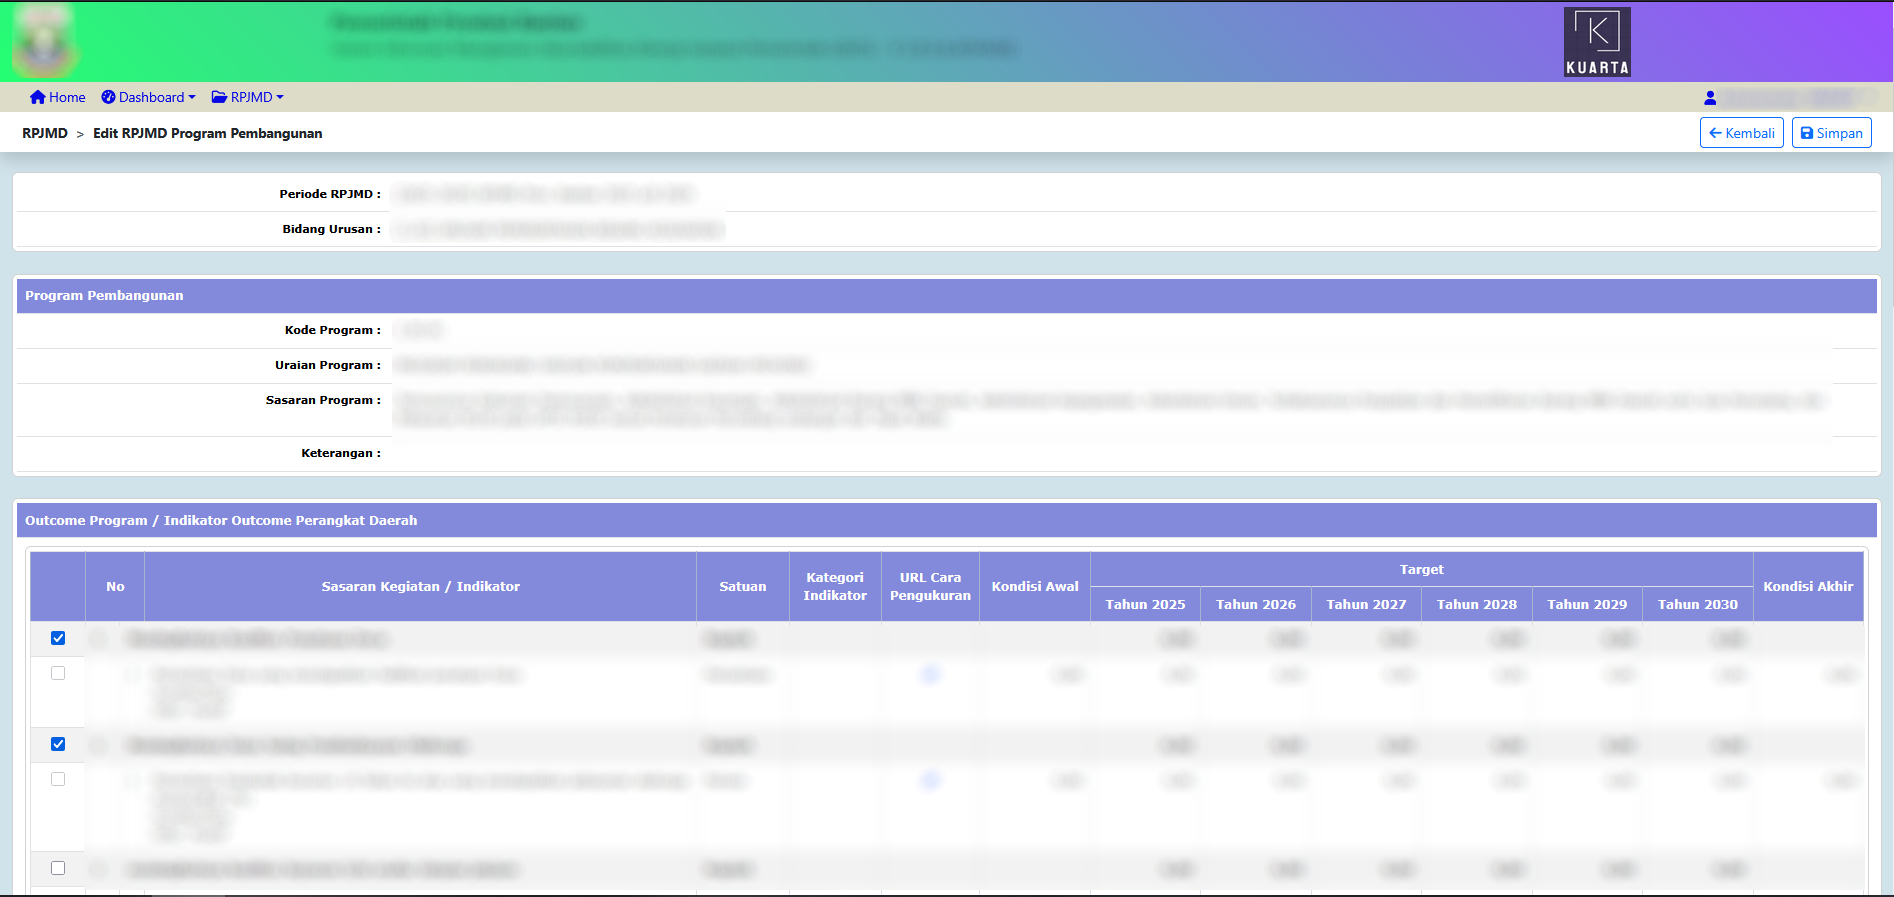Screen dimensions: 1894x897
Task: Click the Tahun 2025 column header
Action: click(1145, 604)
